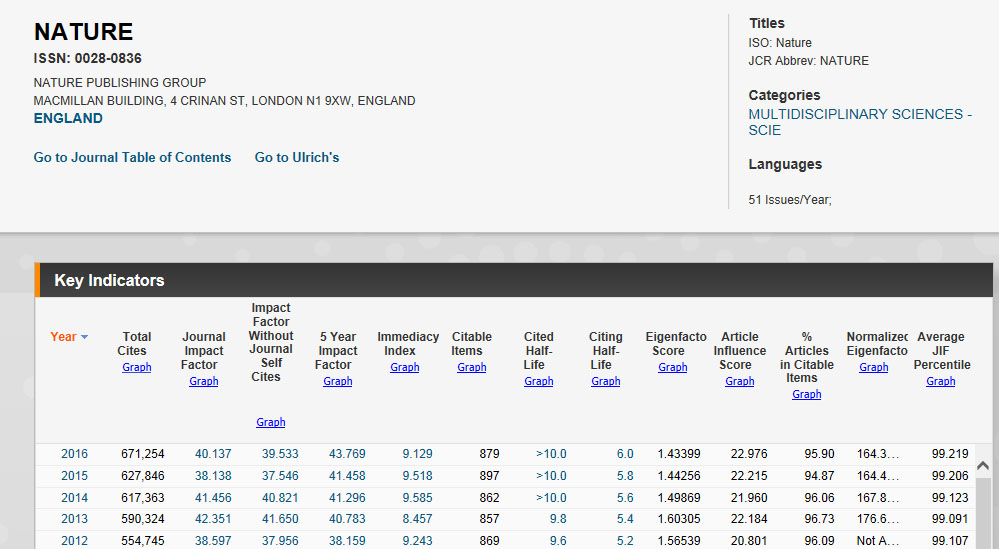Show the Eigenfactor Score graph

[x=672, y=367]
